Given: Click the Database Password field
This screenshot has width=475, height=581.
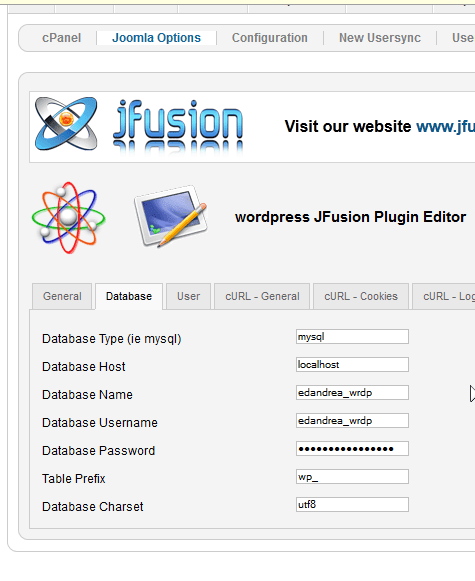Looking at the screenshot, I should [x=352, y=449].
